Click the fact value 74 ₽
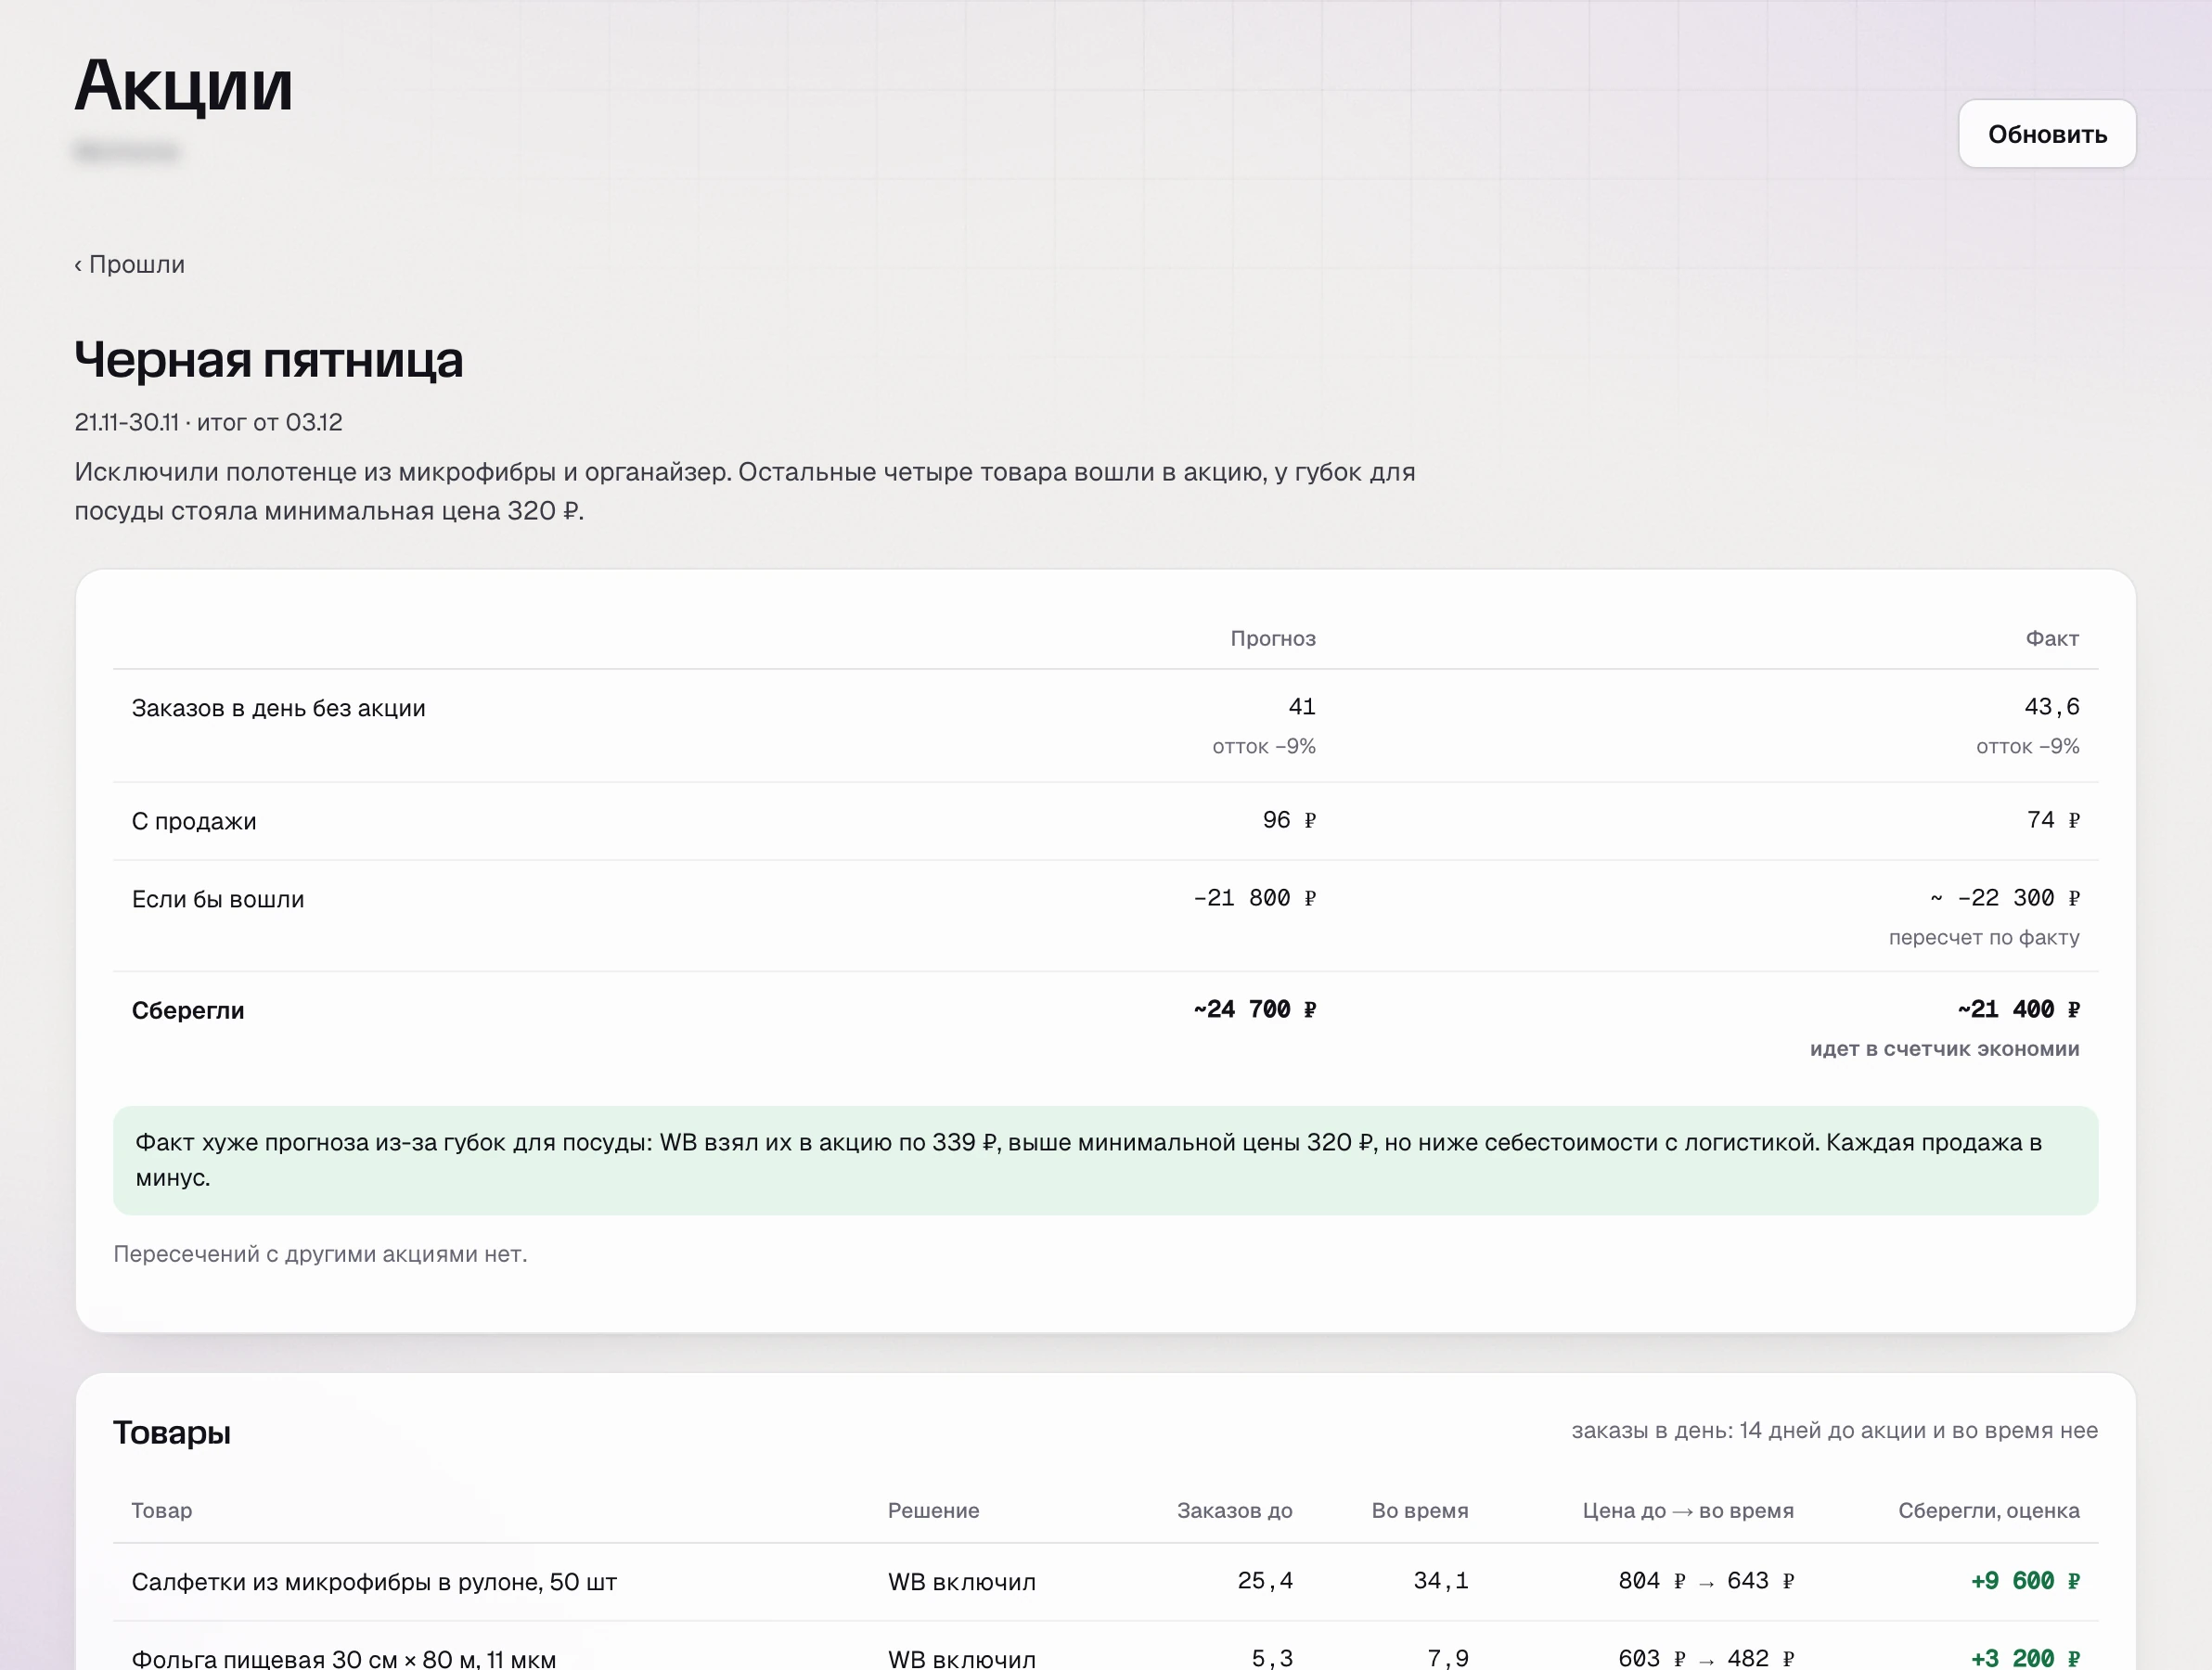 (x=2053, y=820)
